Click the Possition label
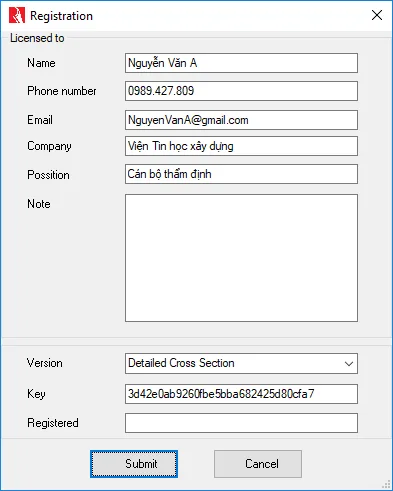 pos(48,175)
